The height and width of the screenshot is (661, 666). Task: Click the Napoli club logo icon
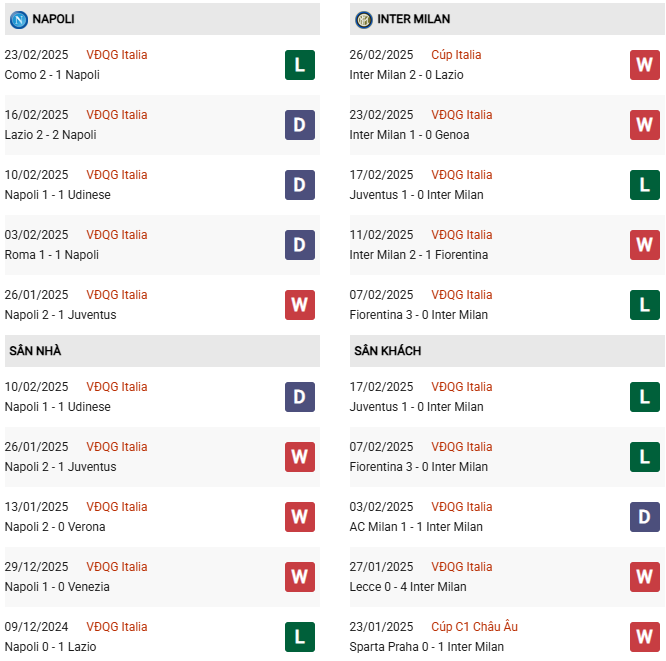coord(18,19)
